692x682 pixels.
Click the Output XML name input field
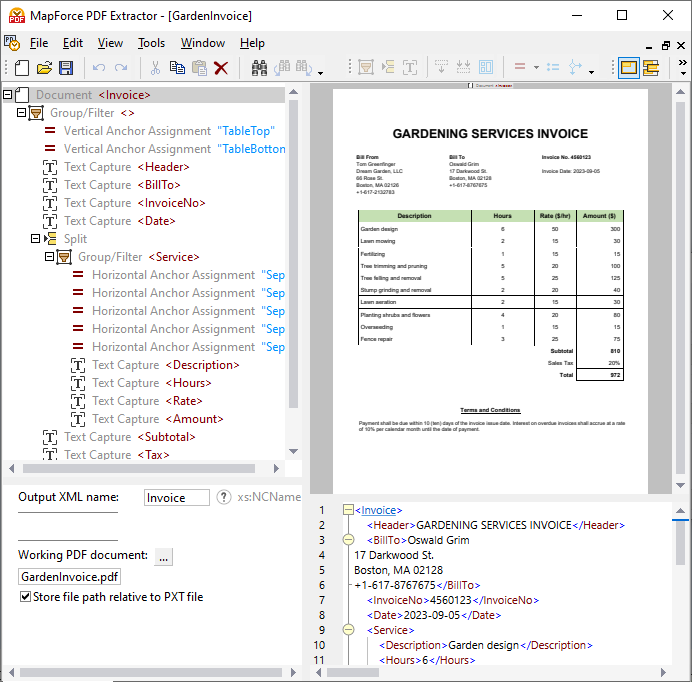(x=176, y=497)
